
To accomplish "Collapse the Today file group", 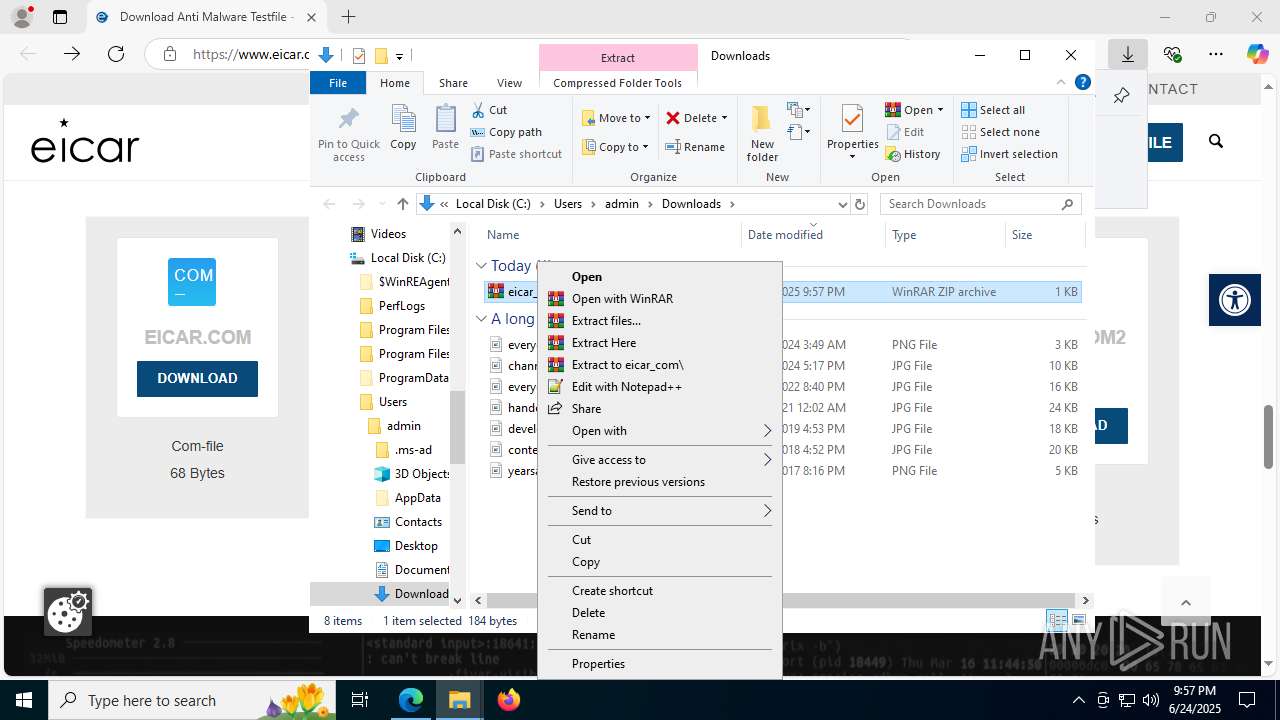I will (x=481, y=266).
